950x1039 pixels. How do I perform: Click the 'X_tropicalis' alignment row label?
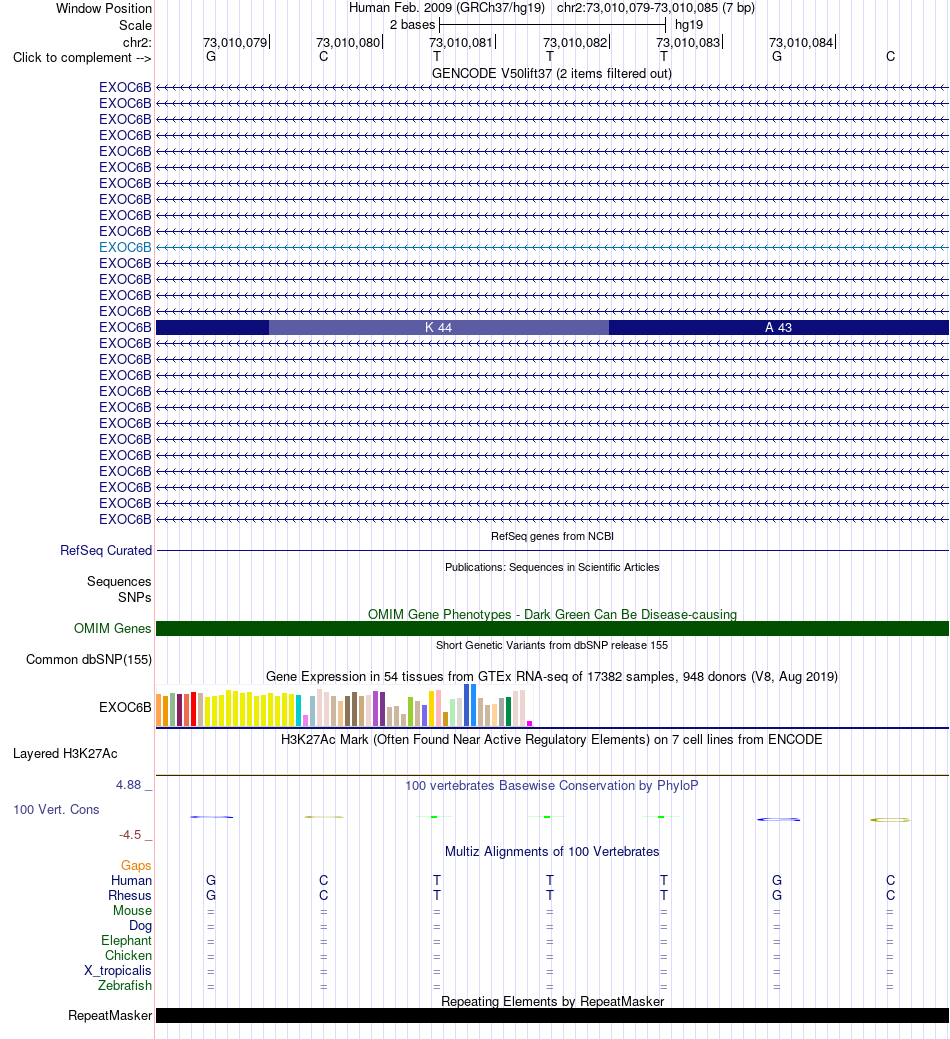click(118, 971)
